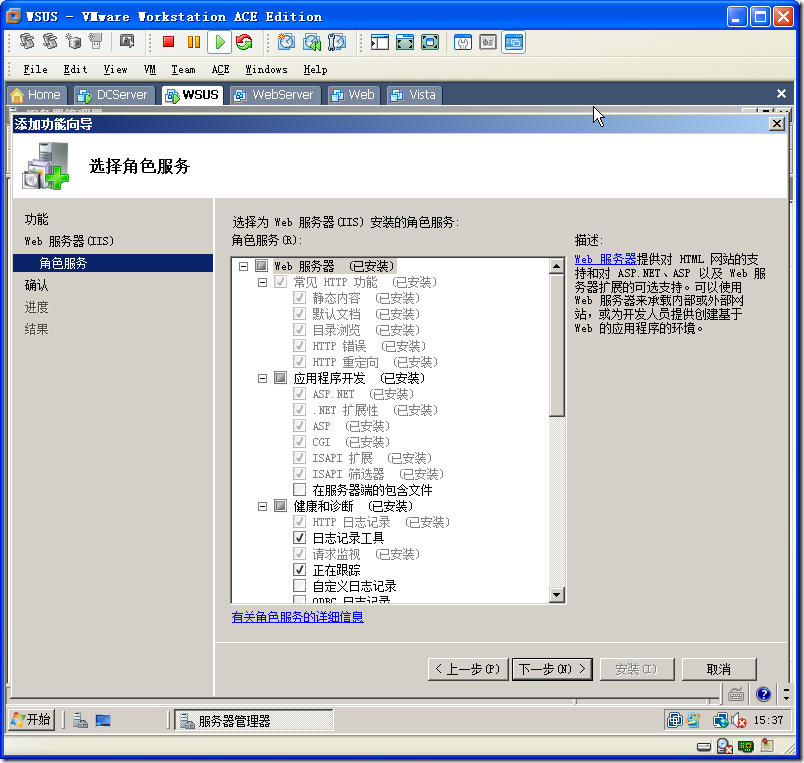Click the 开始 start button

tap(32, 720)
